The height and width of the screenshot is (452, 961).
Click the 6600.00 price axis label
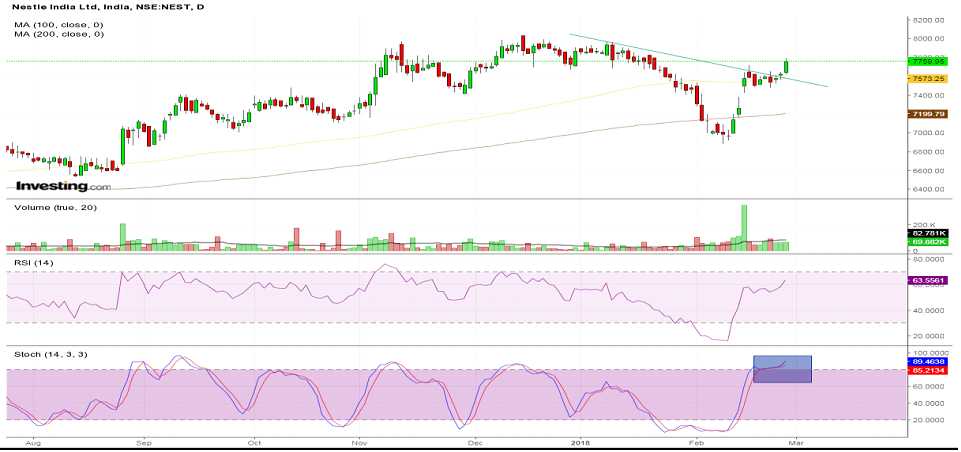[x=927, y=170]
